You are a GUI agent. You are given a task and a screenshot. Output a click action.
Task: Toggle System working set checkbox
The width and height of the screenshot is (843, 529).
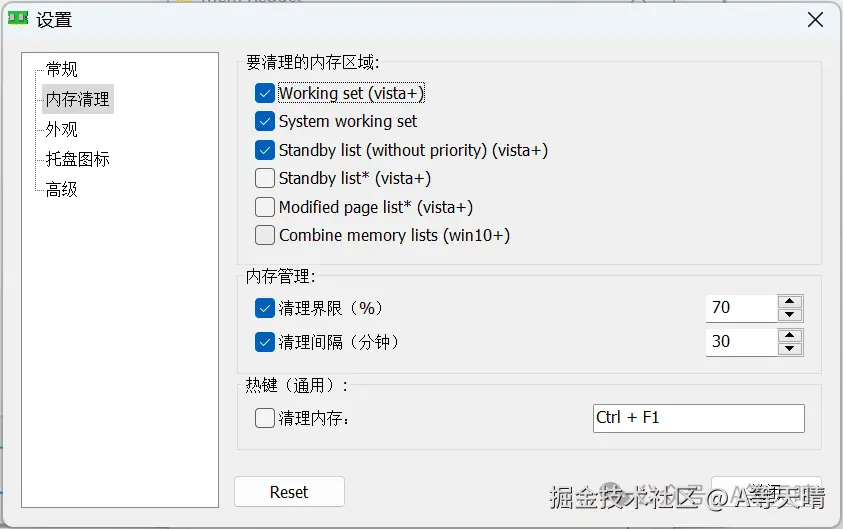[x=265, y=121]
